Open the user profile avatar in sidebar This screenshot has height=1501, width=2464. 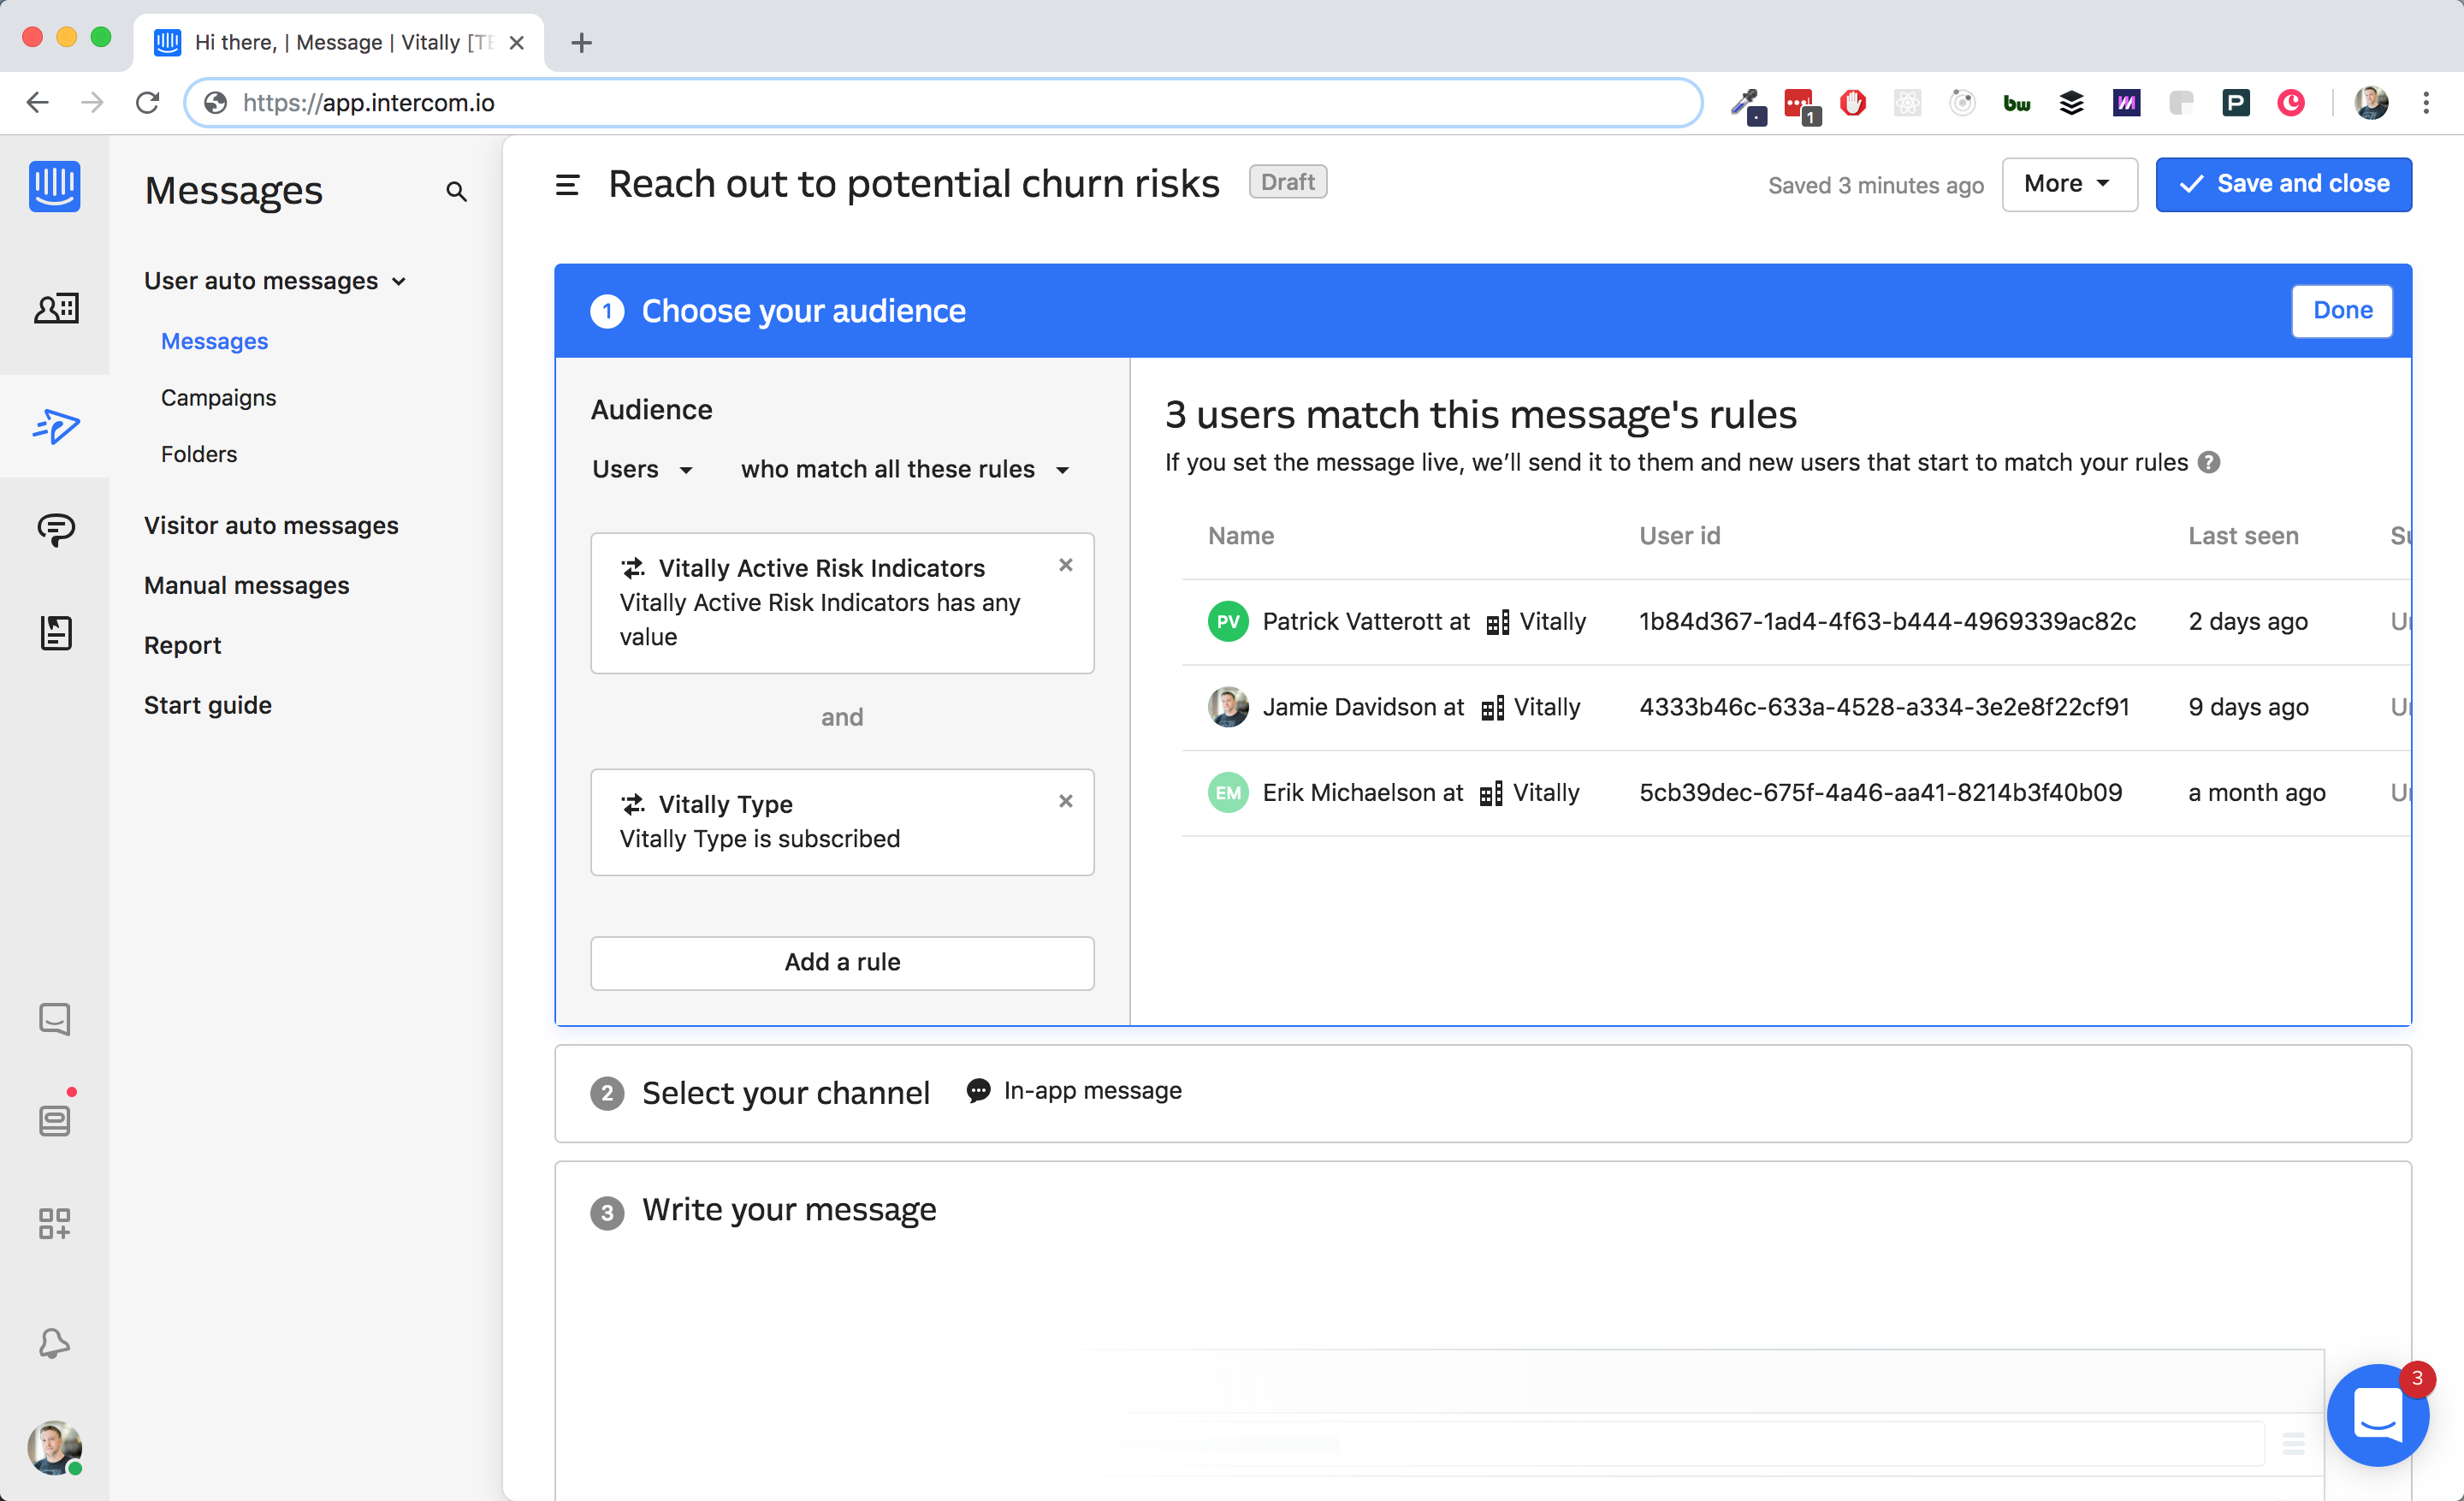point(54,1448)
